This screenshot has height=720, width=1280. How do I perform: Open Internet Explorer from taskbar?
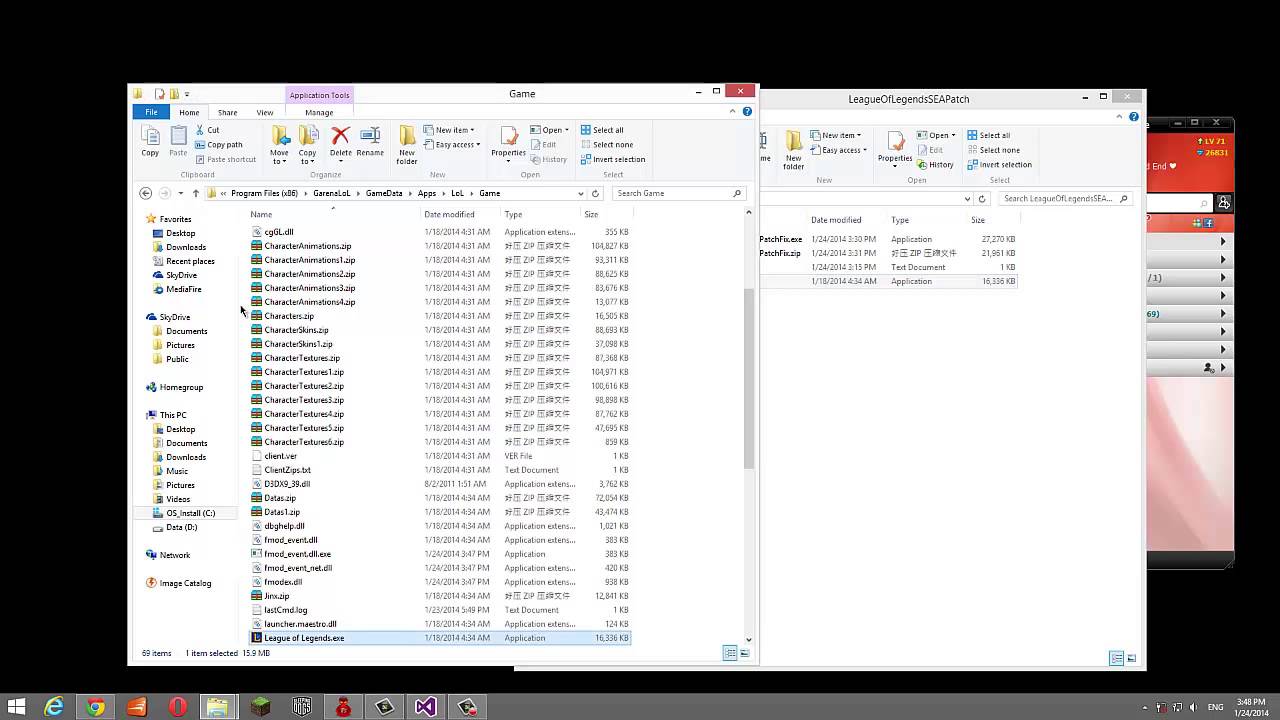(x=54, y=707)
